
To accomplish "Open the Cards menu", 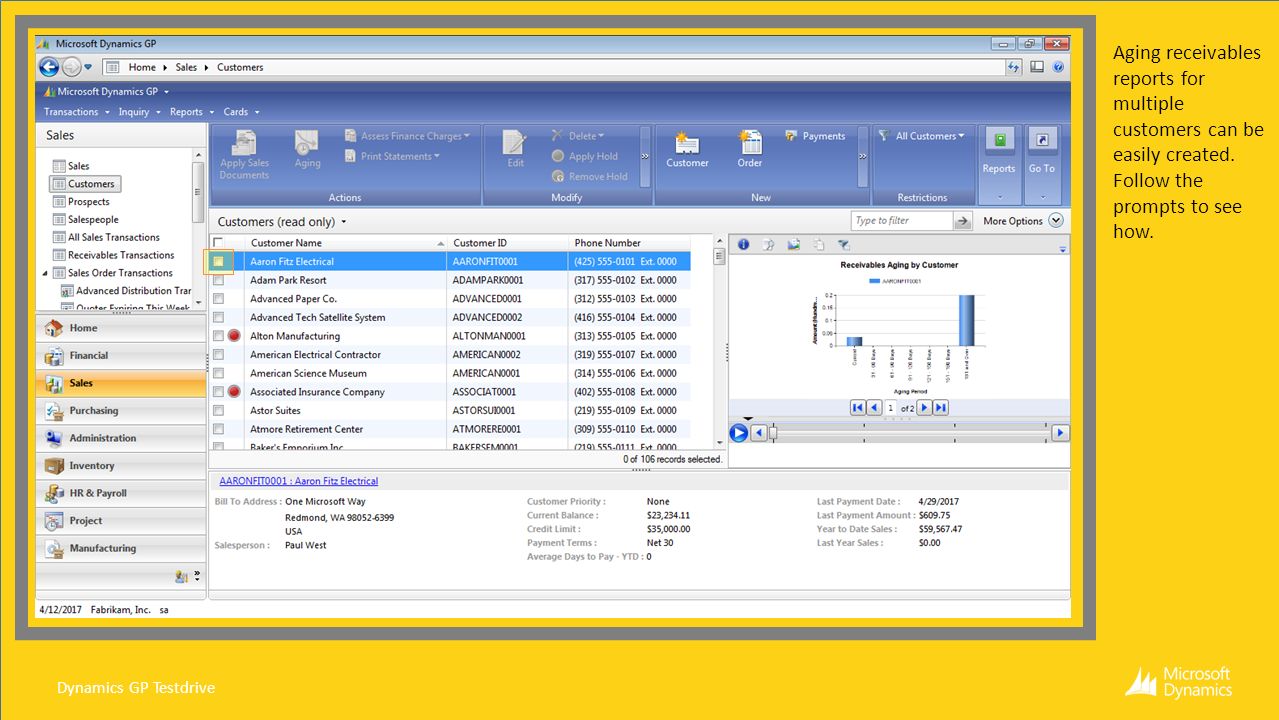I will (241, 112).
